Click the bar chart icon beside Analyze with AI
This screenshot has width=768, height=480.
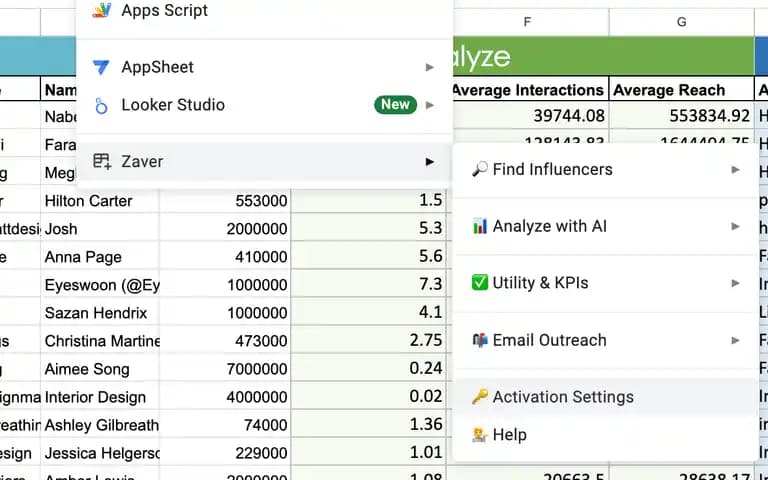click(x=480, y=226)
